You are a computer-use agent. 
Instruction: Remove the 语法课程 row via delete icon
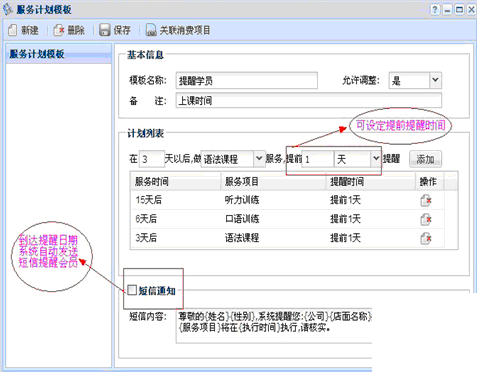coord(426,238)
